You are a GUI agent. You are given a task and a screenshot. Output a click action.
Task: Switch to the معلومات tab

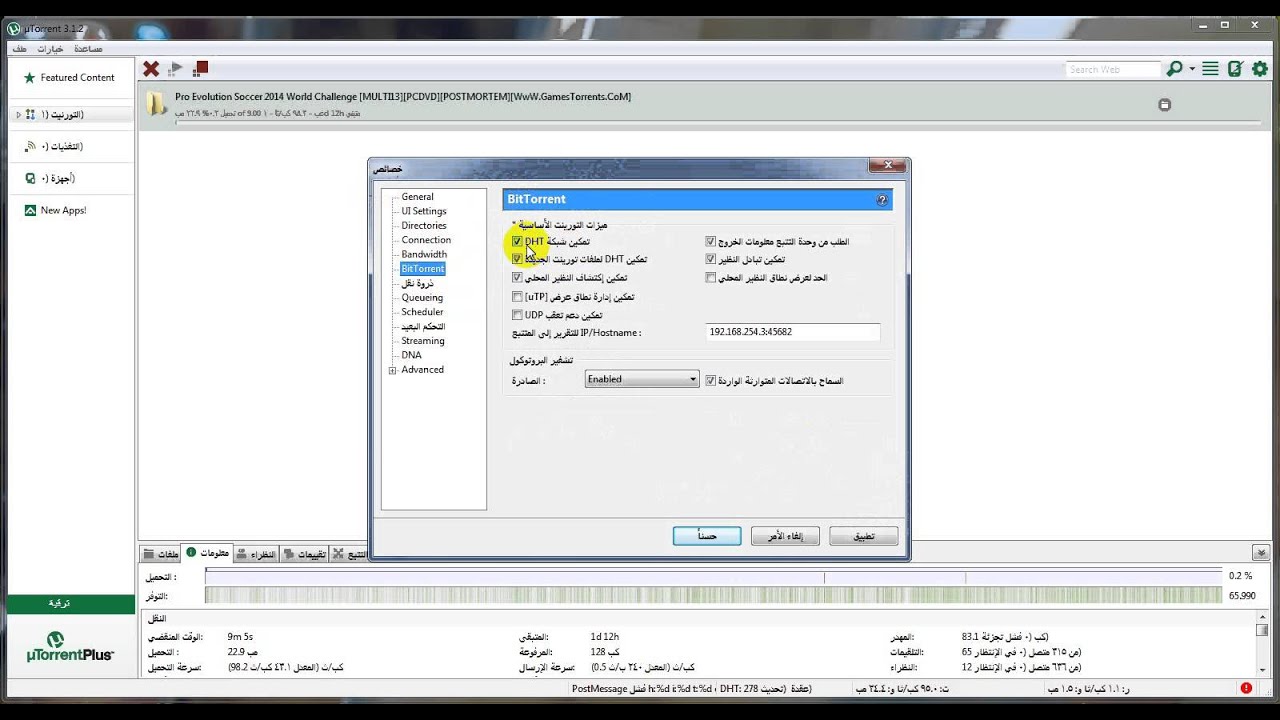[208, 553]
